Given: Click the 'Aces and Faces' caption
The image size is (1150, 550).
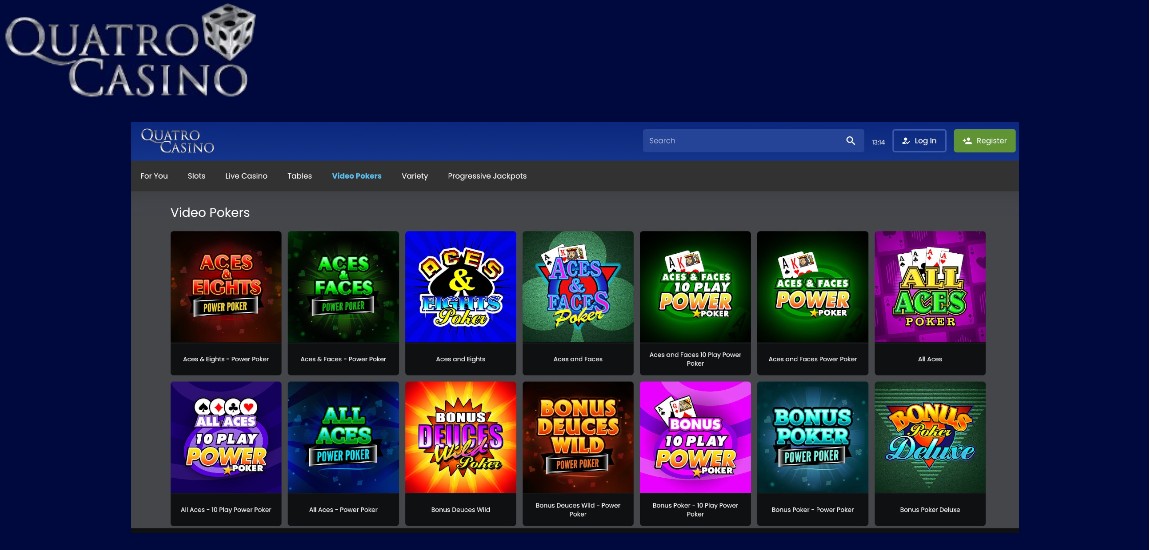Looking at the screenshot, I should click(x=578, y=359).
